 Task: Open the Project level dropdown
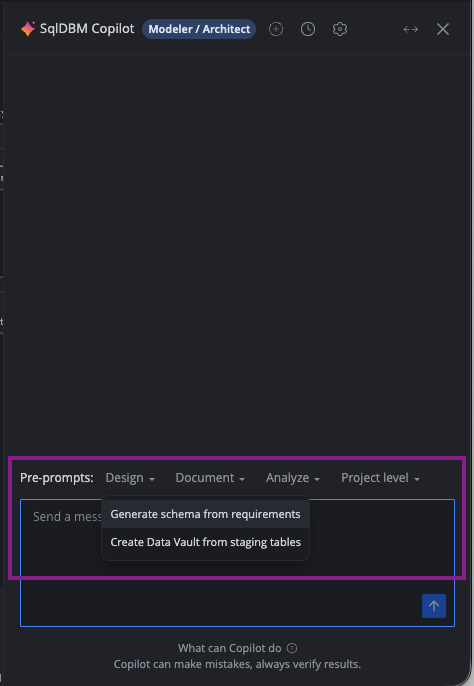coord(380,478)
